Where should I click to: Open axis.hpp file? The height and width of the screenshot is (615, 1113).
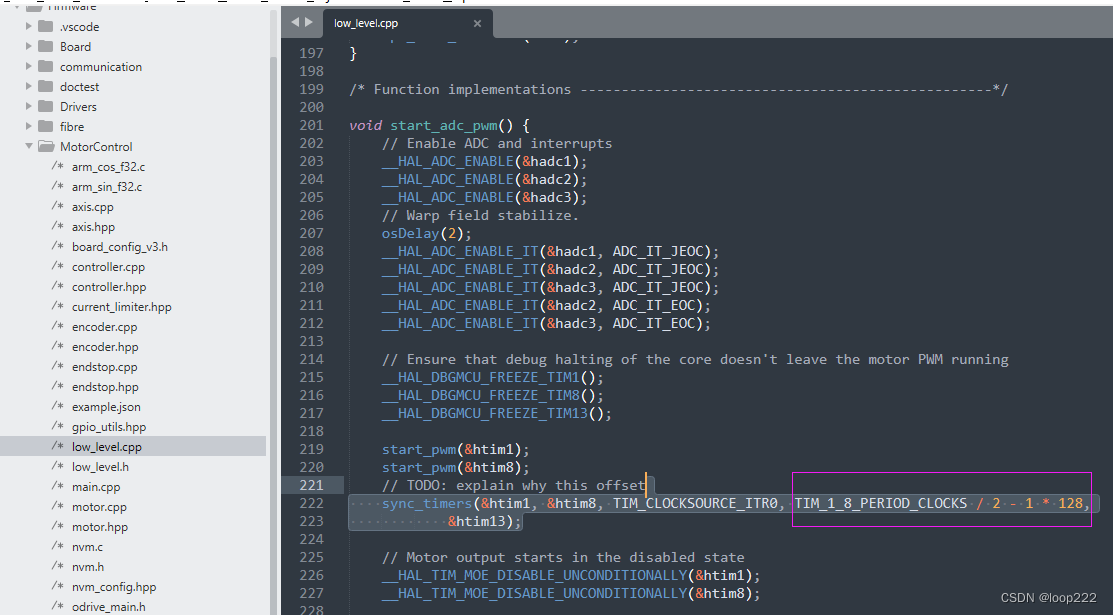pos(93,227)
